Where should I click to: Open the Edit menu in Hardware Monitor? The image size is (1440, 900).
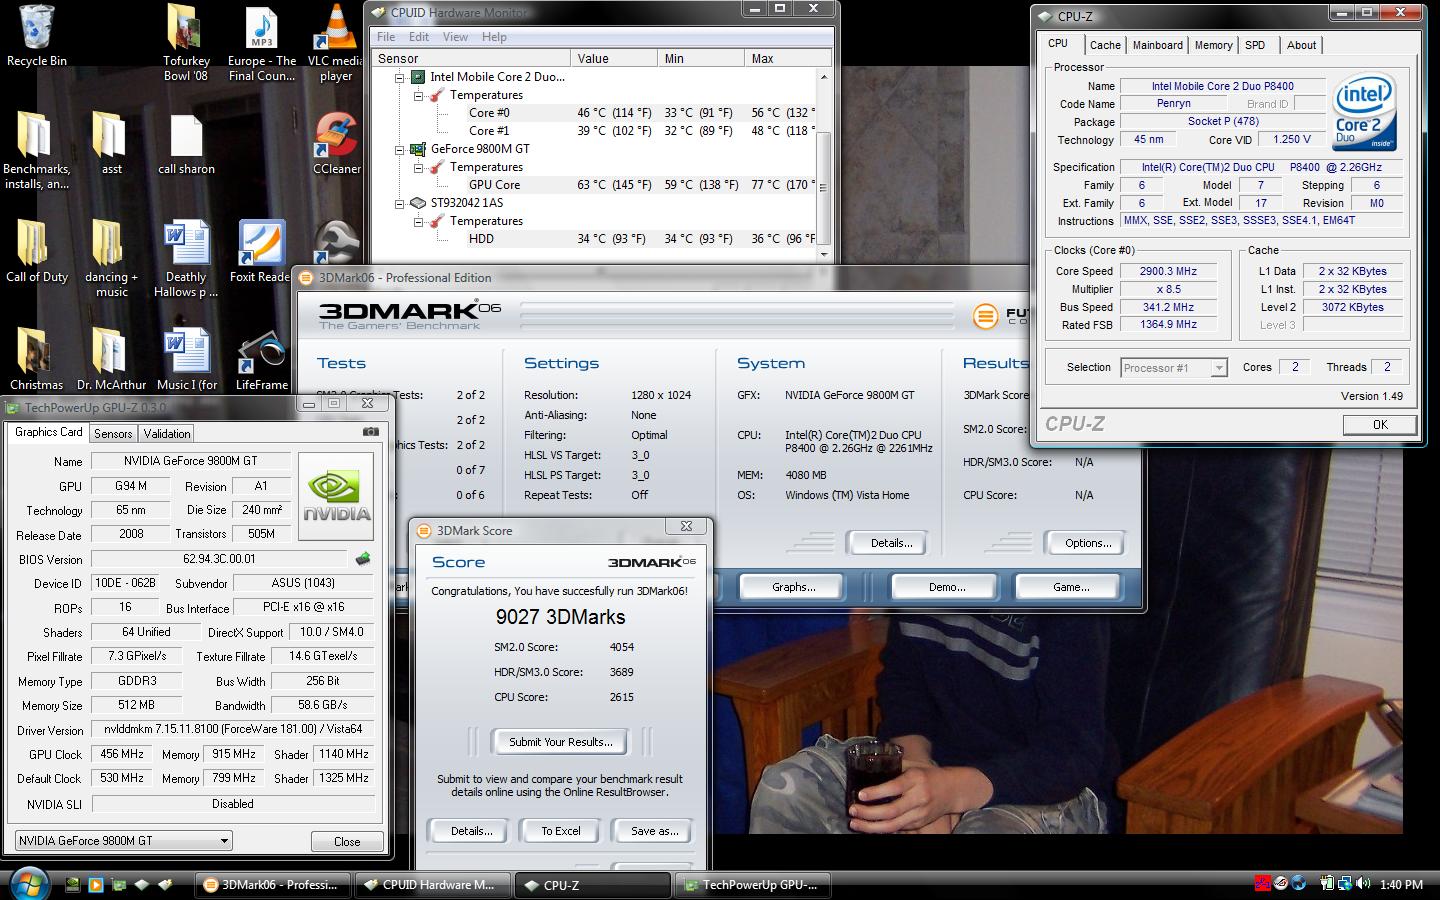click(419, 37)
